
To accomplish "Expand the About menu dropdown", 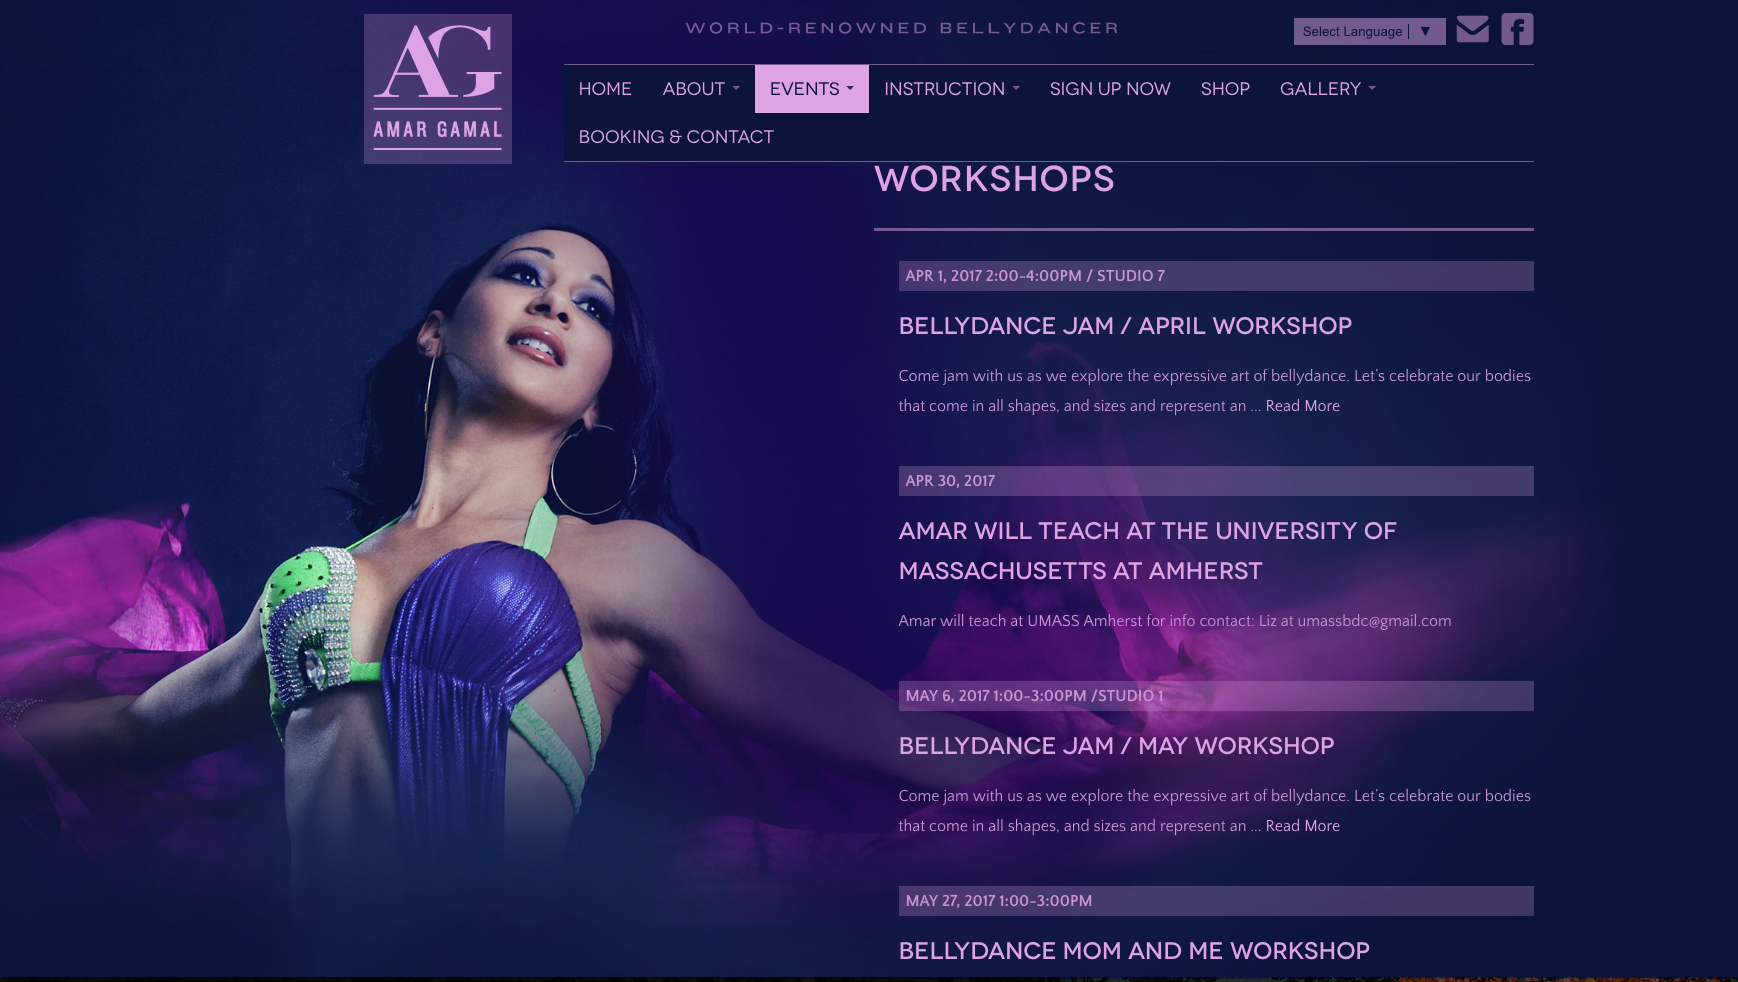I will point(701,89).
